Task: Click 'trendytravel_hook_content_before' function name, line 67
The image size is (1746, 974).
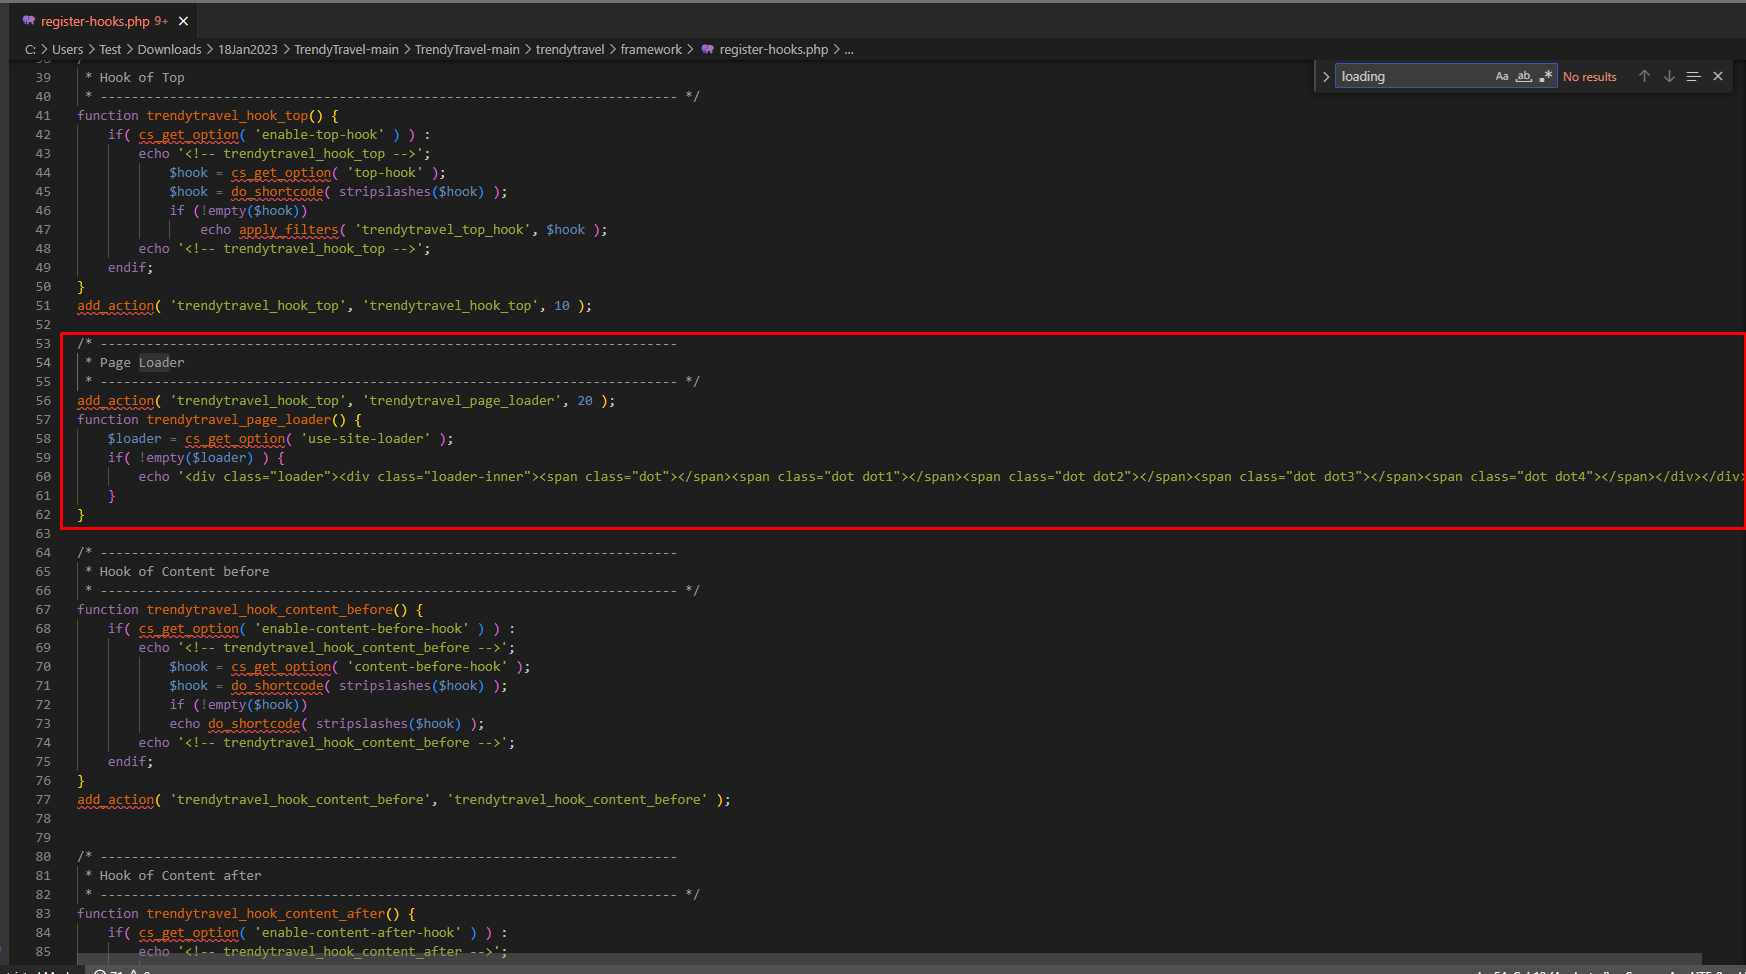Action: (x=269, y=609)
